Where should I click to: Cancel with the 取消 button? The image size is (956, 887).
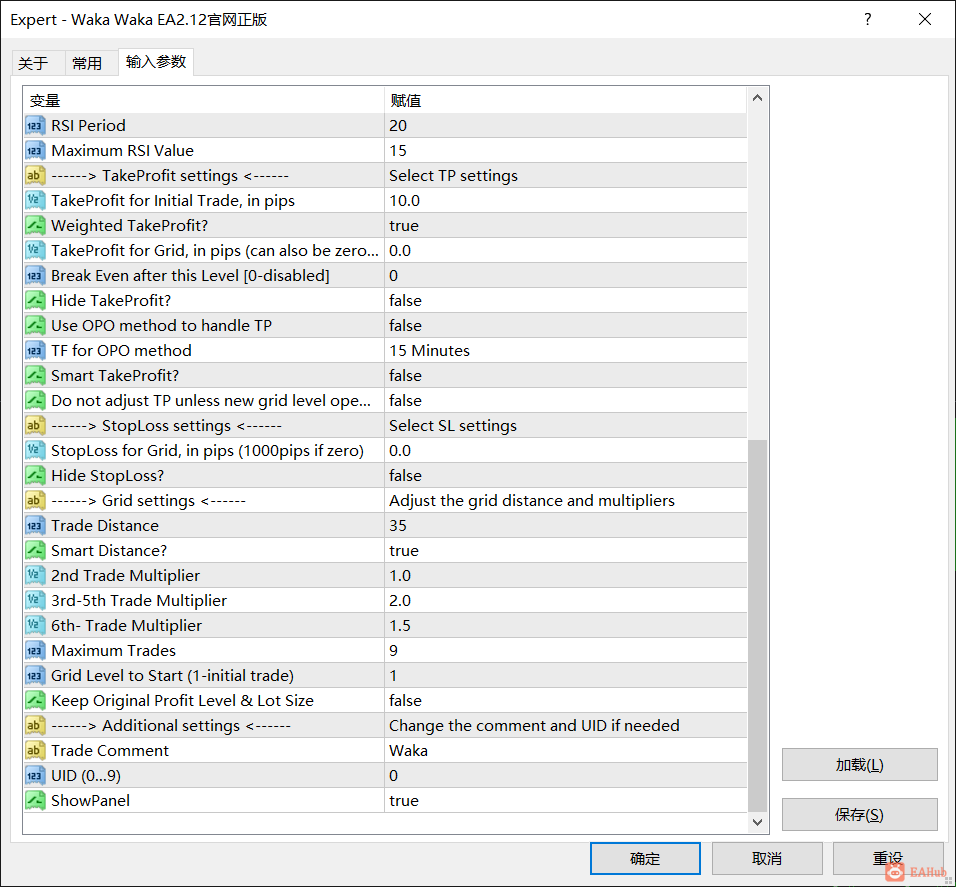point(767,858)
